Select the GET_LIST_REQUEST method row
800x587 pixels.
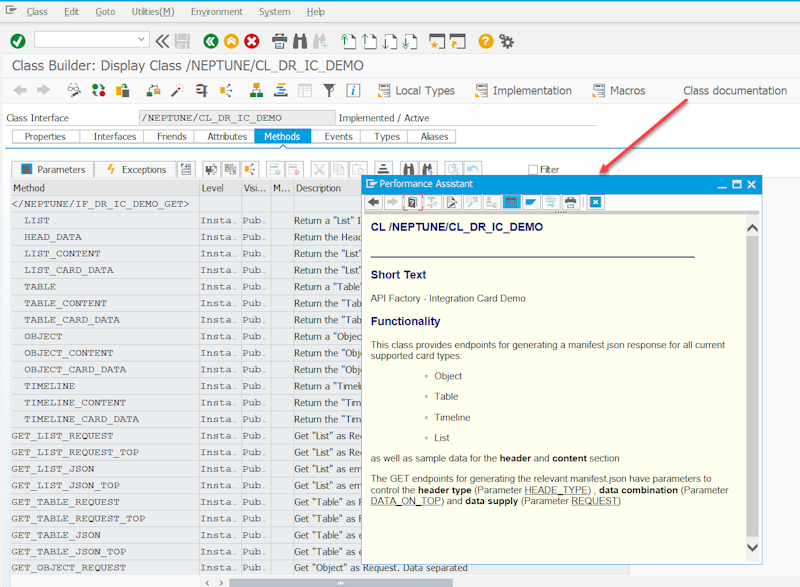click(65, 436)
